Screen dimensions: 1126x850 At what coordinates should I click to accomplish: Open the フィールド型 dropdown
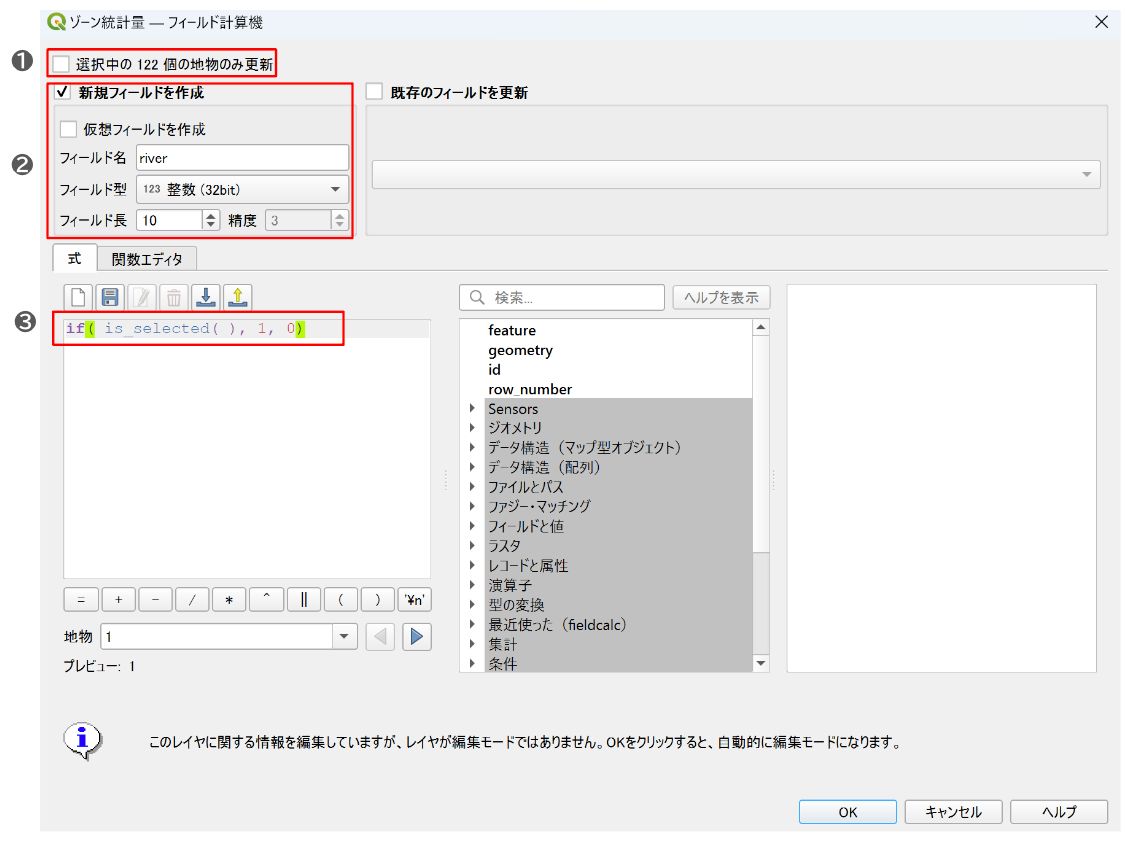click(x=242, y=190)
